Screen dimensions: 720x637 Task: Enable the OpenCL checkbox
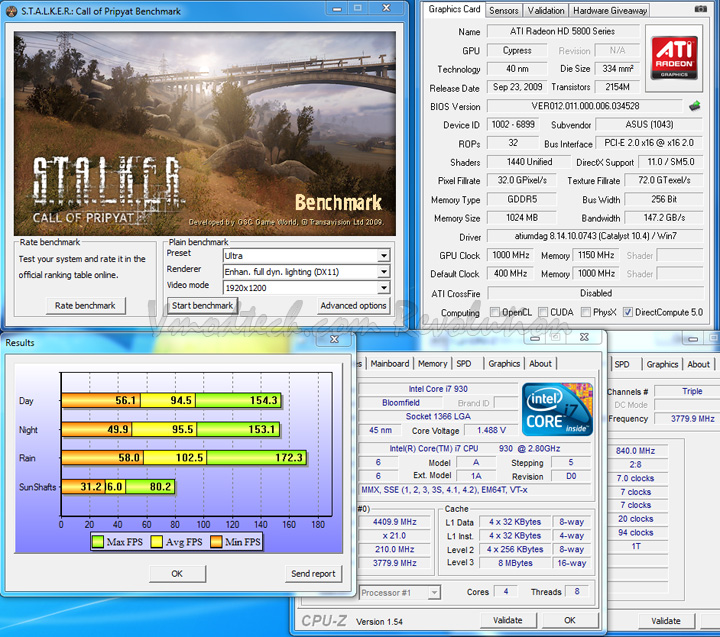point(495,312)
